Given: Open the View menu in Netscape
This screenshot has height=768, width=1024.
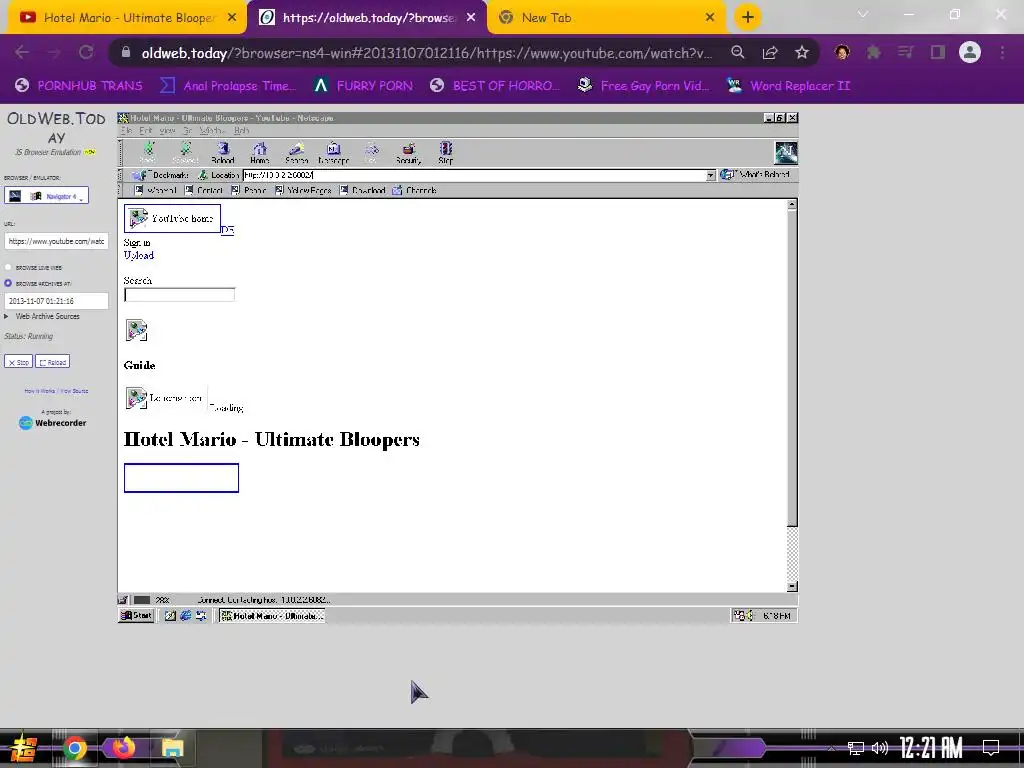Looking at the screenshot, I should pos(167,131).
